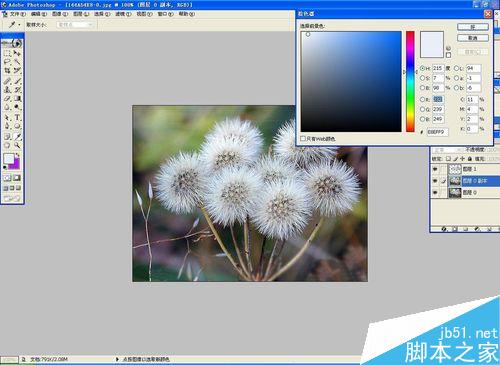
Task: Select the History Brush tool
Action: [17, 89]
